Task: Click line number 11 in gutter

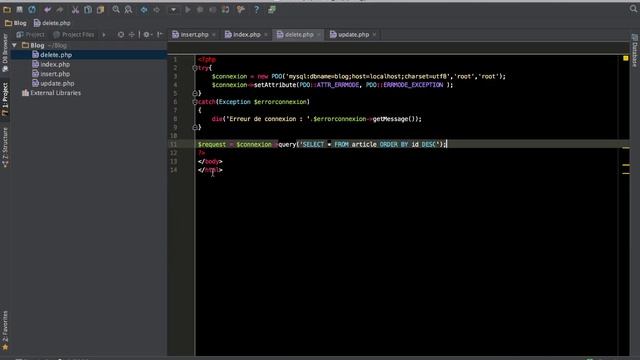Action: pyautogui.click(x=173, y=144)
